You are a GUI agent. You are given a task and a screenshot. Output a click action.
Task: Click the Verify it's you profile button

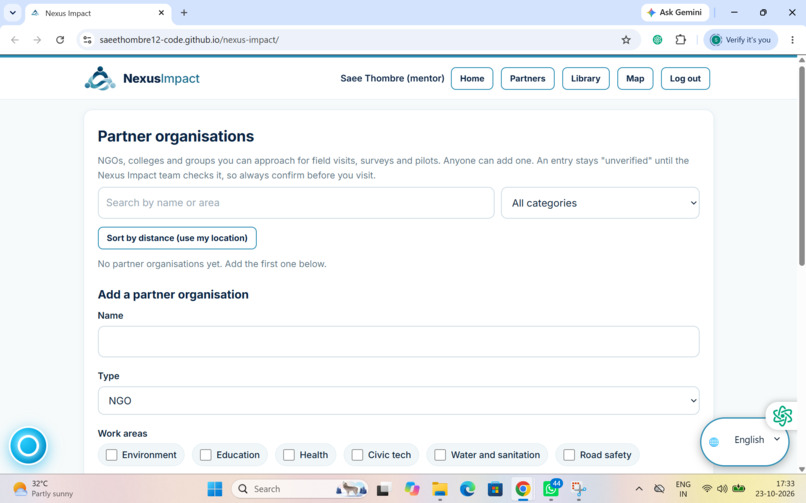740,40
